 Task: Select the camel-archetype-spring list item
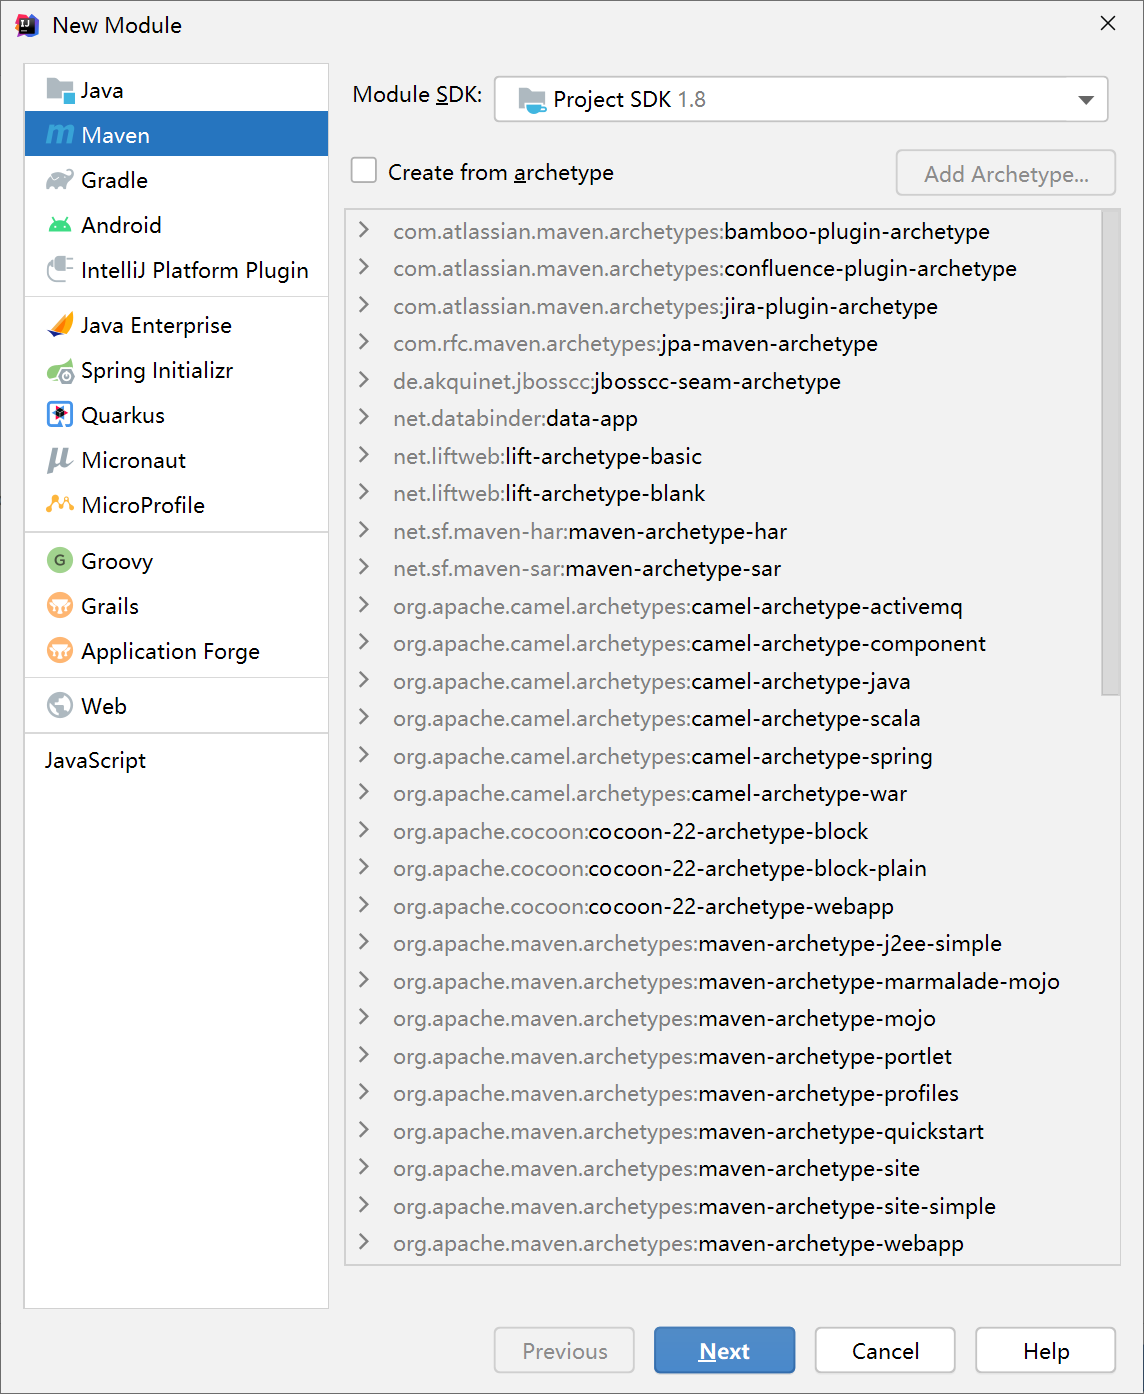pyautogui.click(x=662, y=756)
